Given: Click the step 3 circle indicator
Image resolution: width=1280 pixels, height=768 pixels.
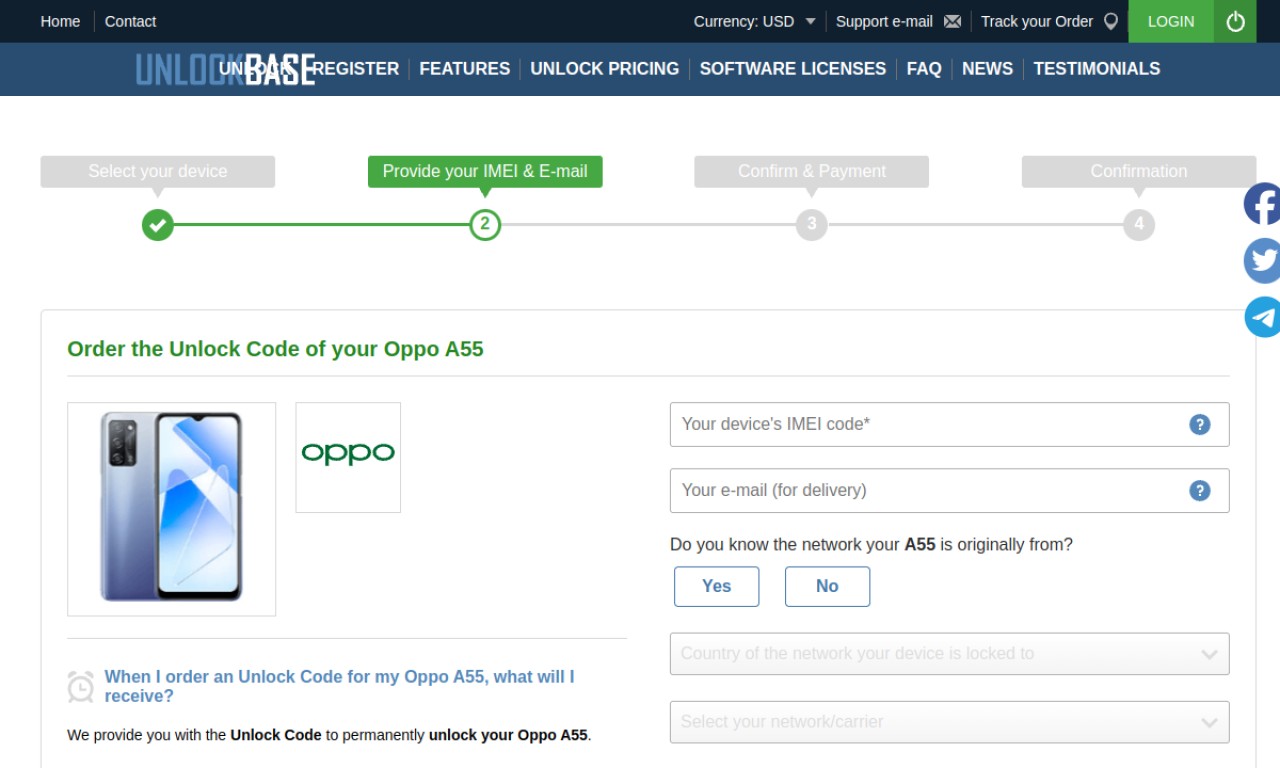Looking at the screenshot, I should coord(812,224).
